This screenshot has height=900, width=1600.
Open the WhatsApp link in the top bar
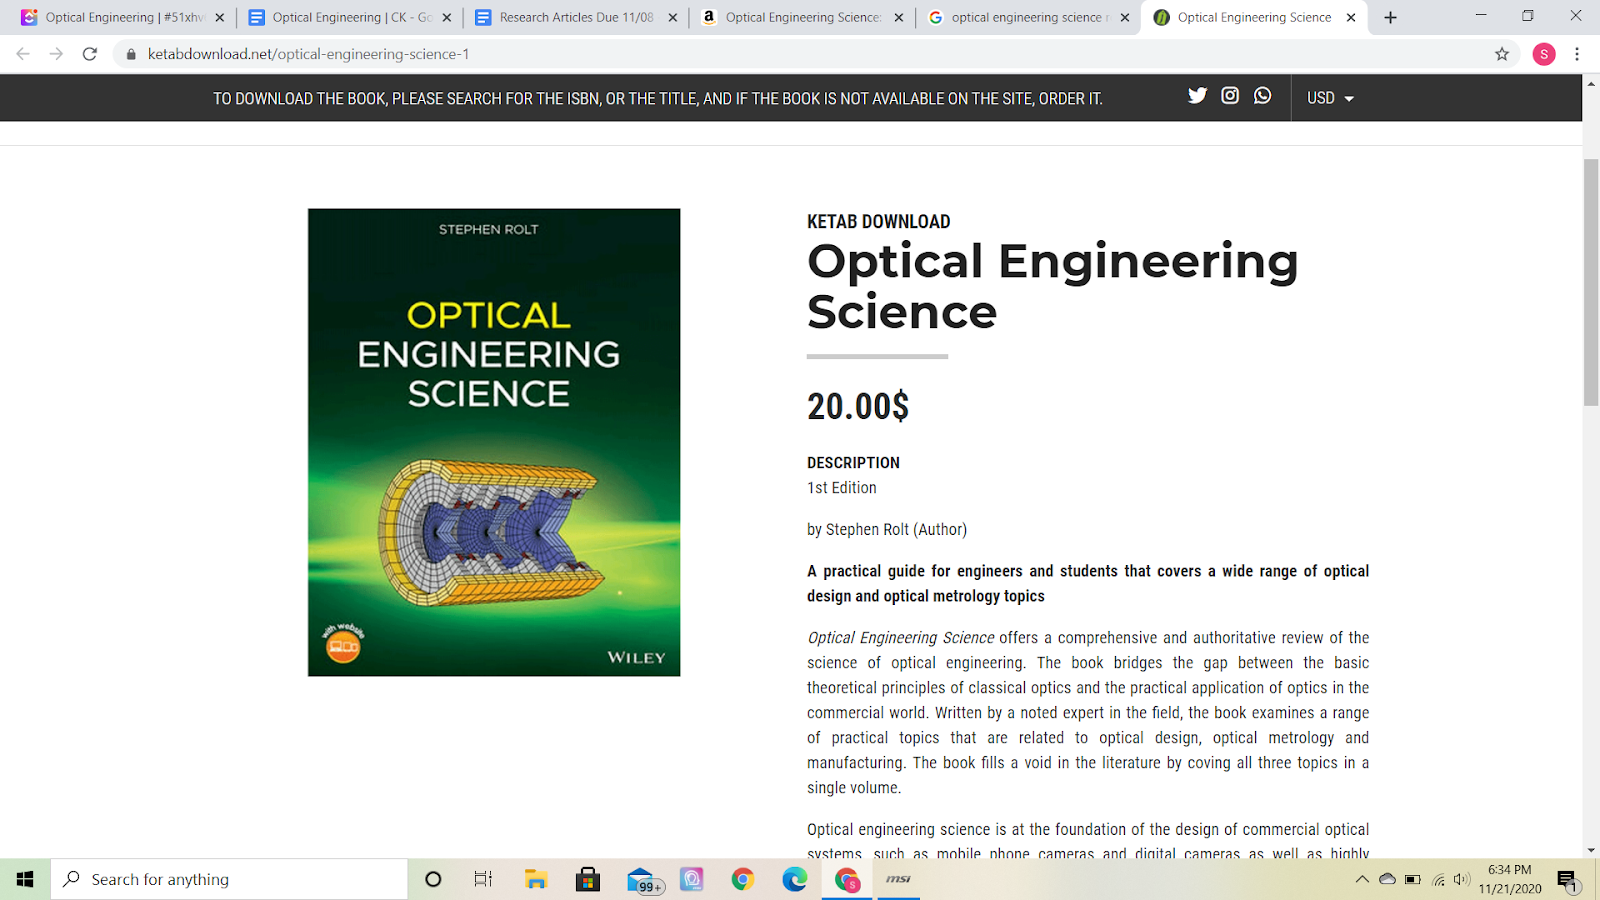click(x=1263, y=96)
